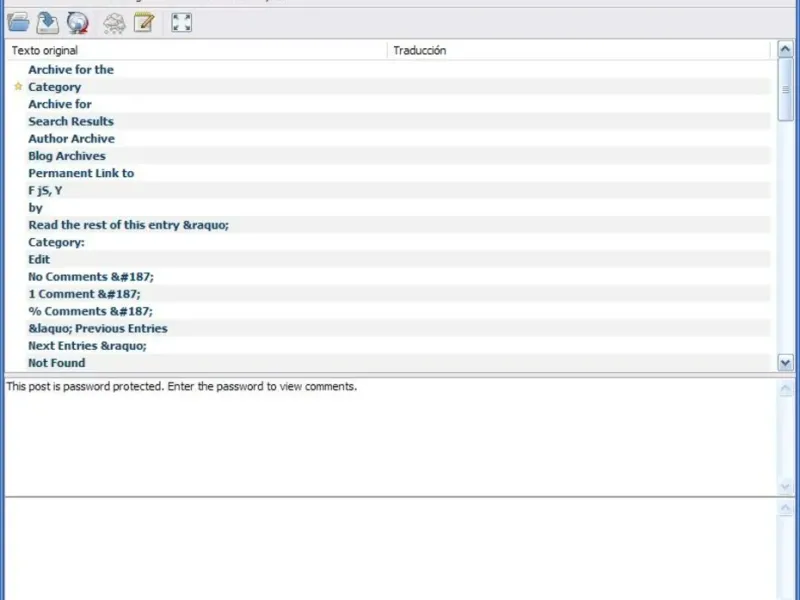Select the 'Author Archive' entry
800x600 pixels.
pyautogui.click(x=388, y=139)
